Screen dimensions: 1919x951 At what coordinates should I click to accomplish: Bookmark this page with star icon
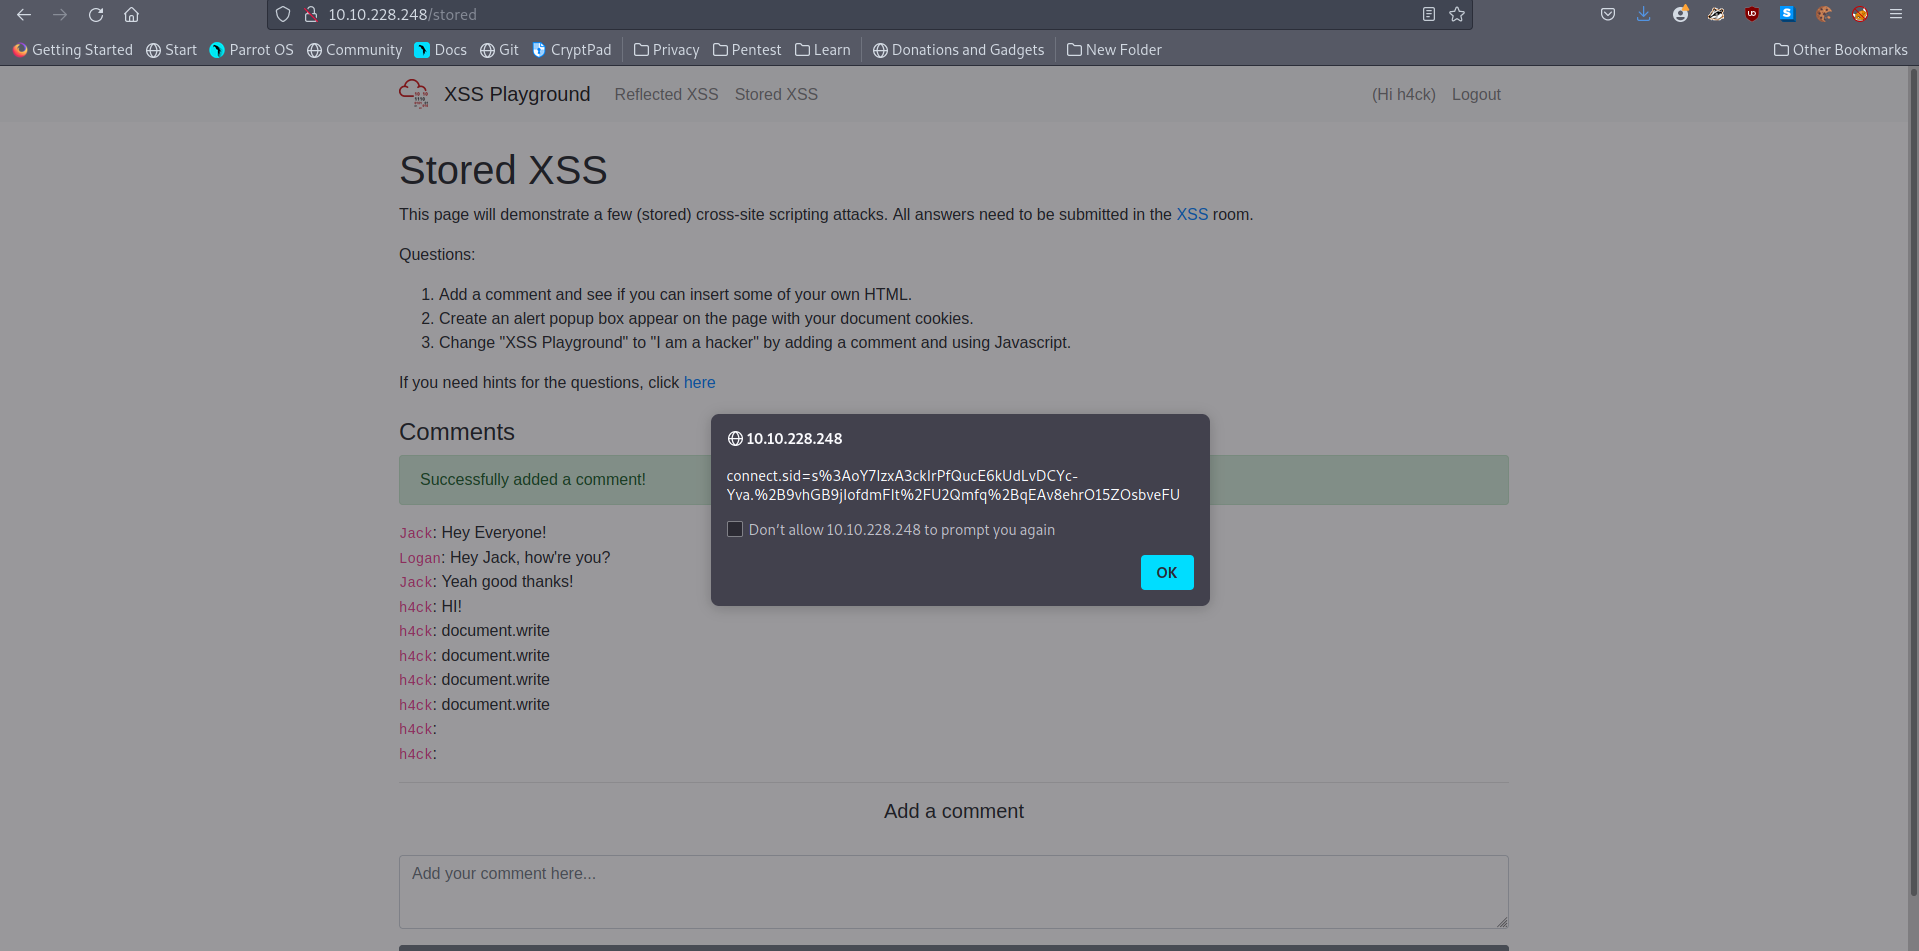[1457, 14]
